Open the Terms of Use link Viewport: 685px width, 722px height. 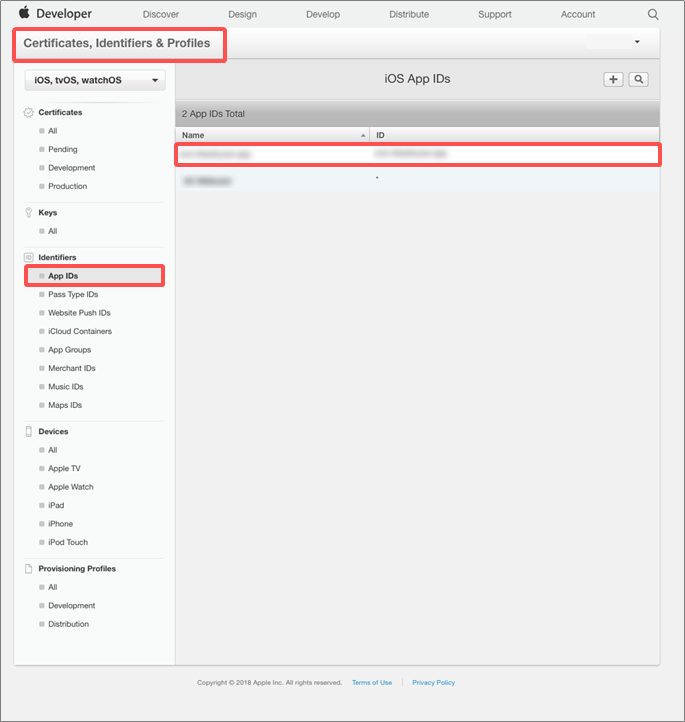[372, 682]
